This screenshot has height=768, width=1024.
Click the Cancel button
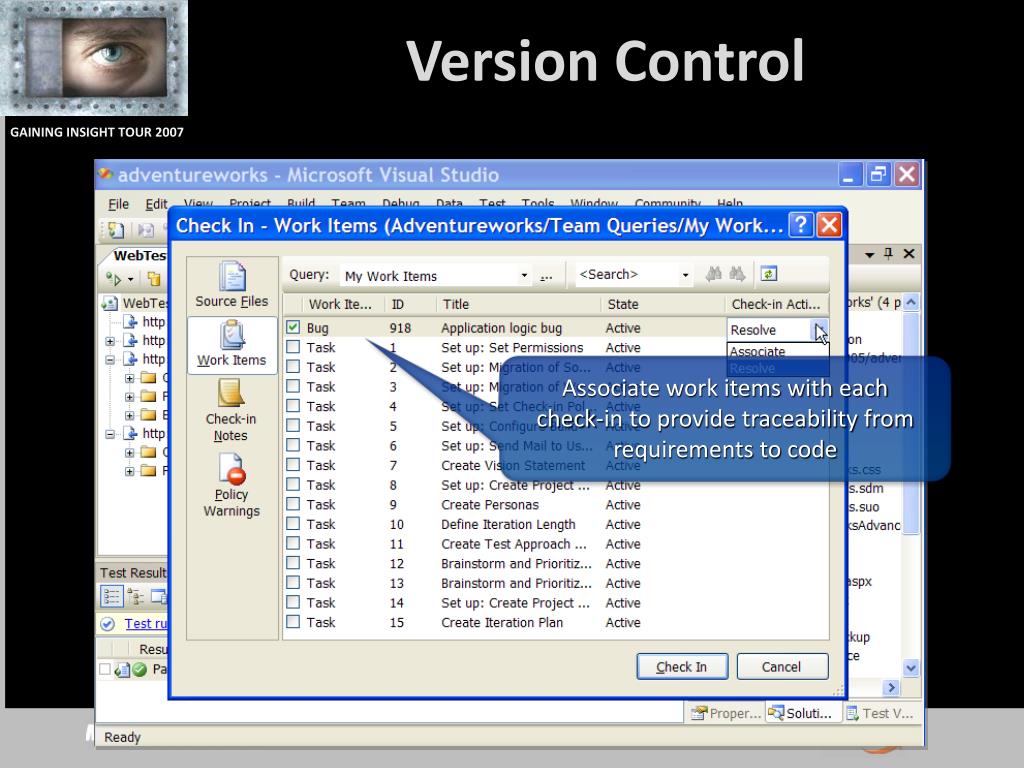pos(782,667)
